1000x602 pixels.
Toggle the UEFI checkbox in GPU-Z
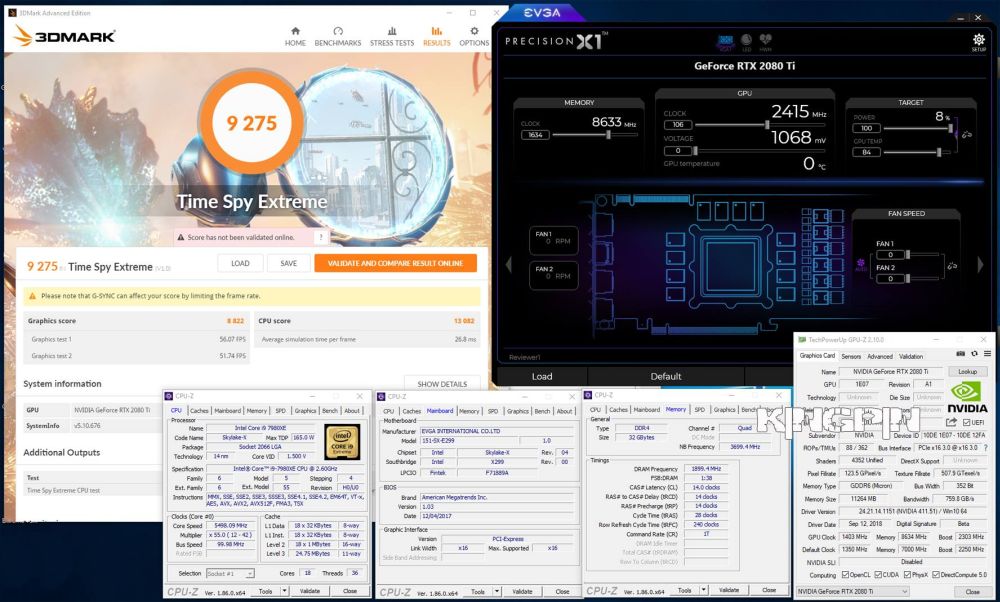coord(967,423)
